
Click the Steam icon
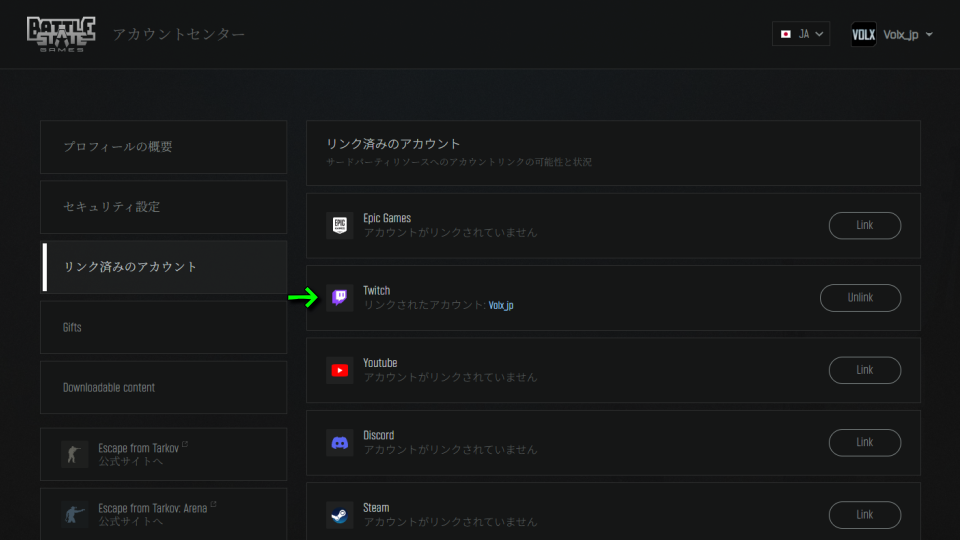click(339, 514)
